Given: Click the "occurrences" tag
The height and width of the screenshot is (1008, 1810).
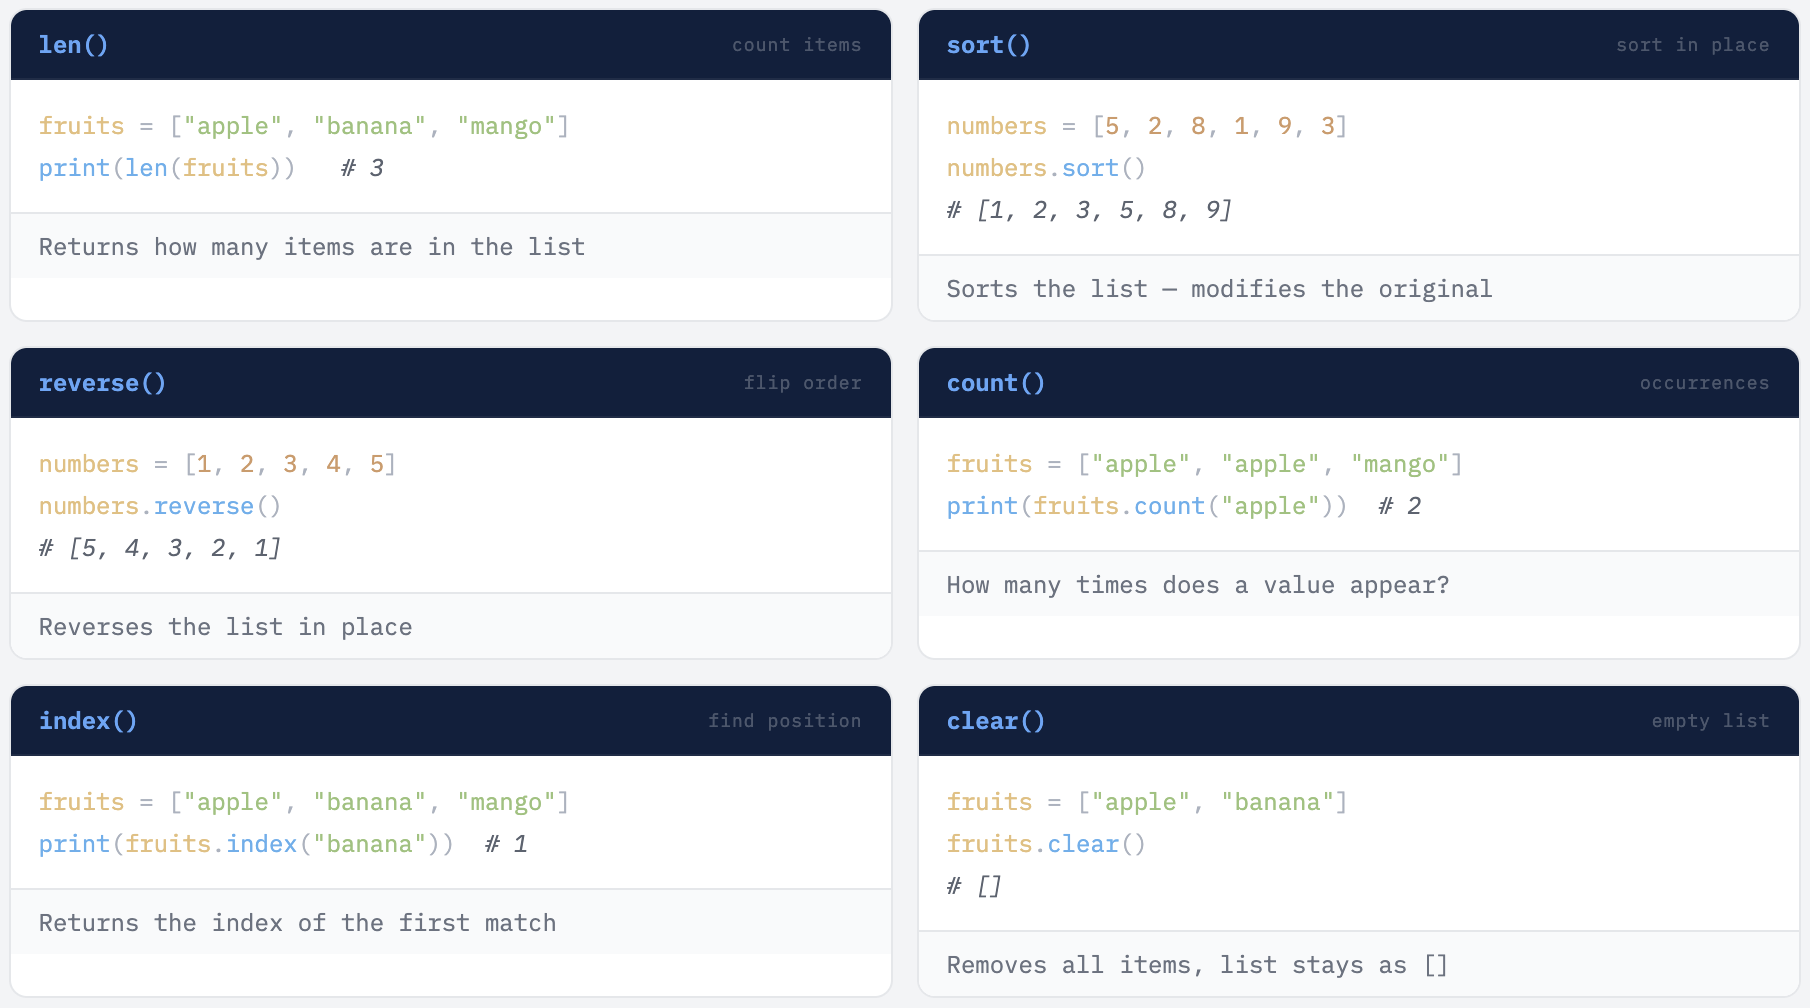Looking at the screenshot, I should 1704,383.
